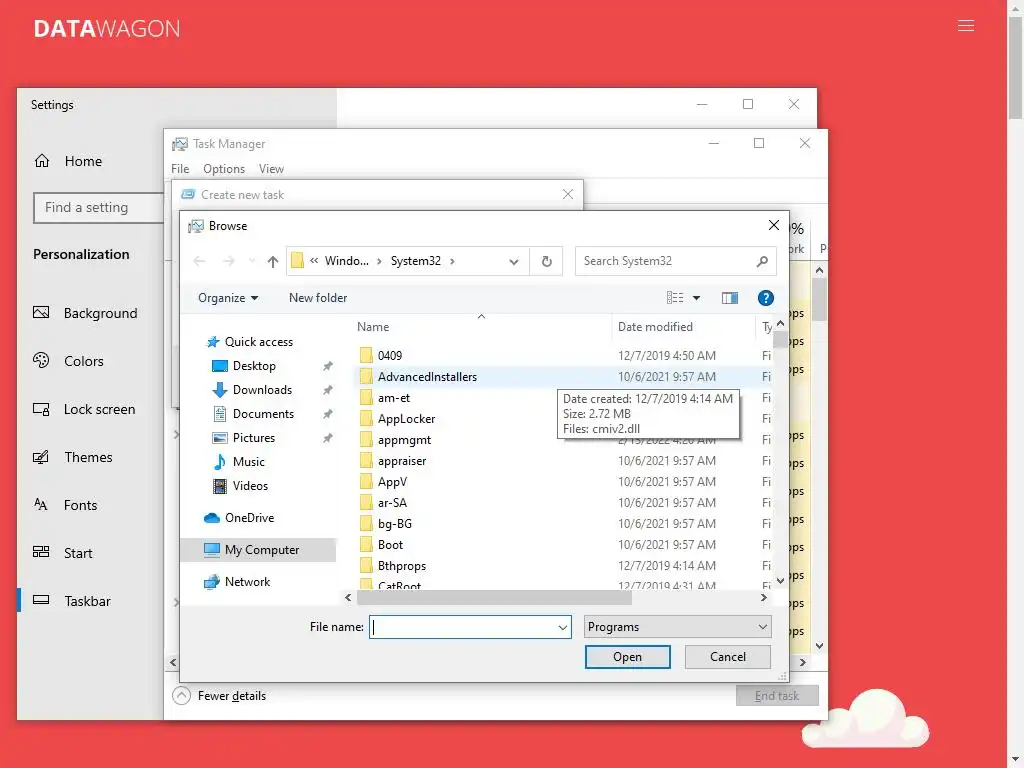The width and height of the screenshot is (1024, 768).
Task: Expand the address bar history dropdown
Action: coord(514,261)
